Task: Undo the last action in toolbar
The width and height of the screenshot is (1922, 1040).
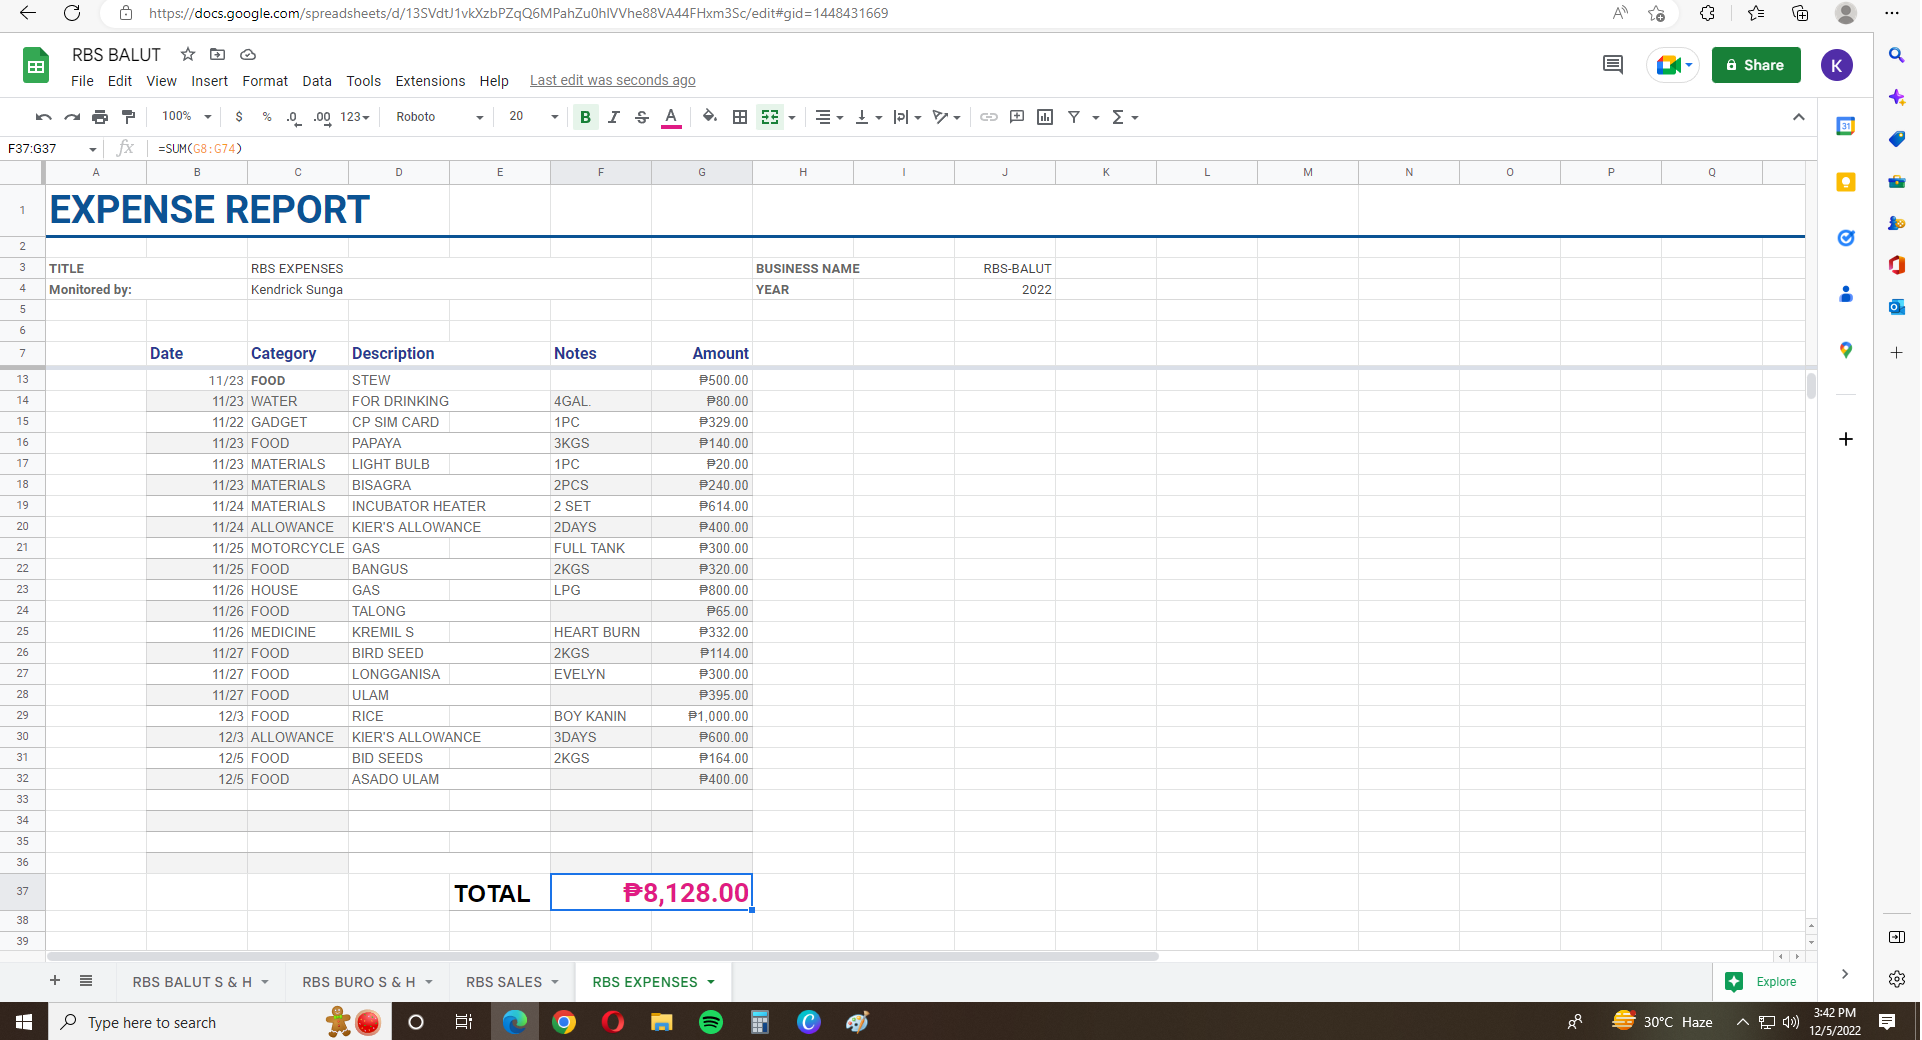Action: (x=43, y=117)
